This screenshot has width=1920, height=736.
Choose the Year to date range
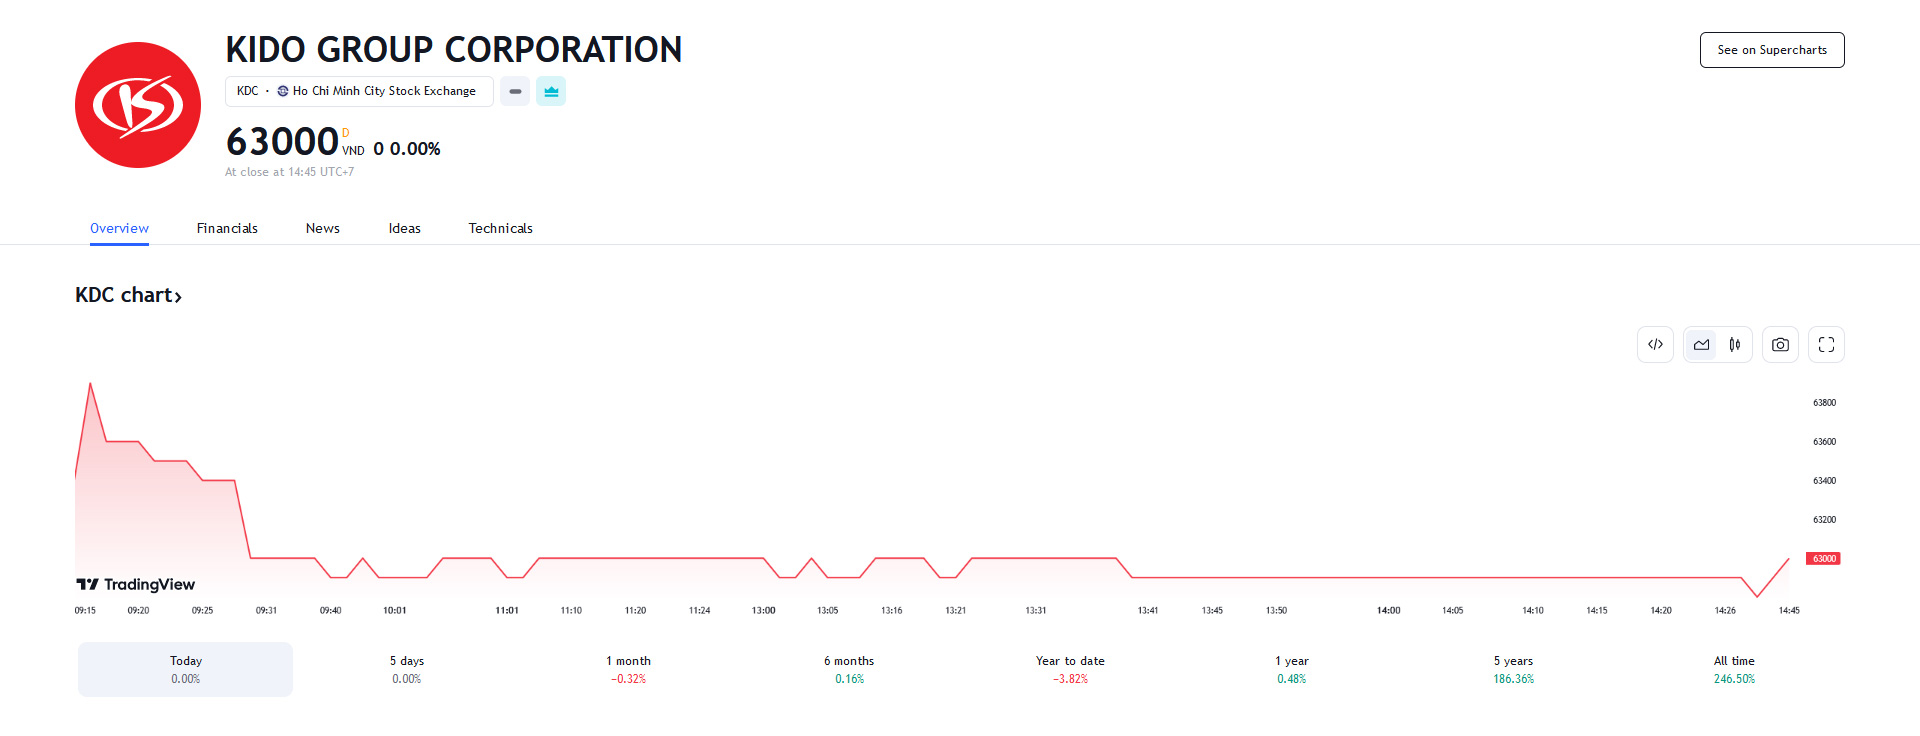(1070, 669)
